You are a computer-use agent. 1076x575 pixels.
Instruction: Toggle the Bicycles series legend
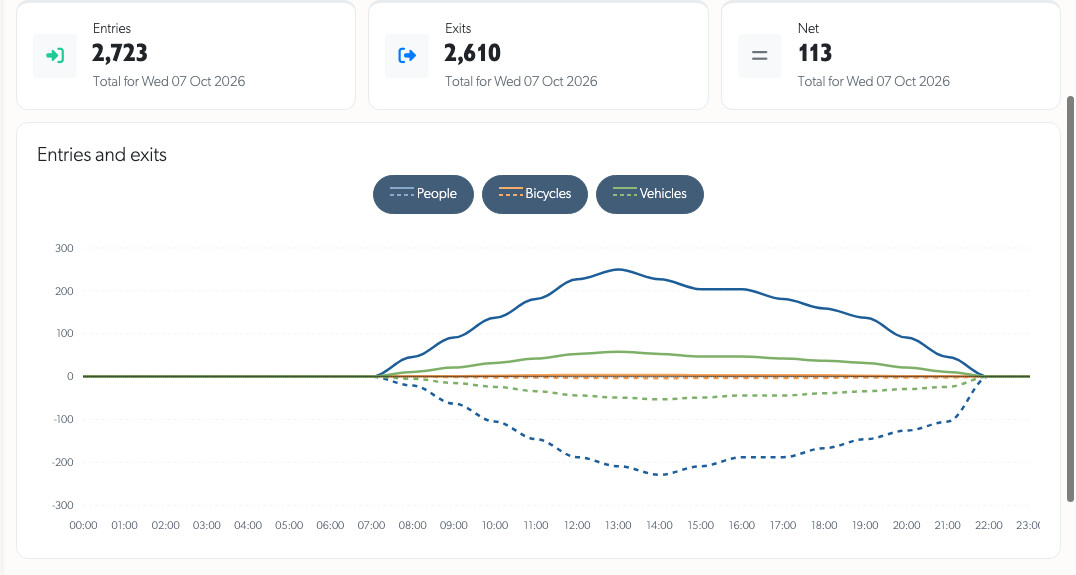535,194
